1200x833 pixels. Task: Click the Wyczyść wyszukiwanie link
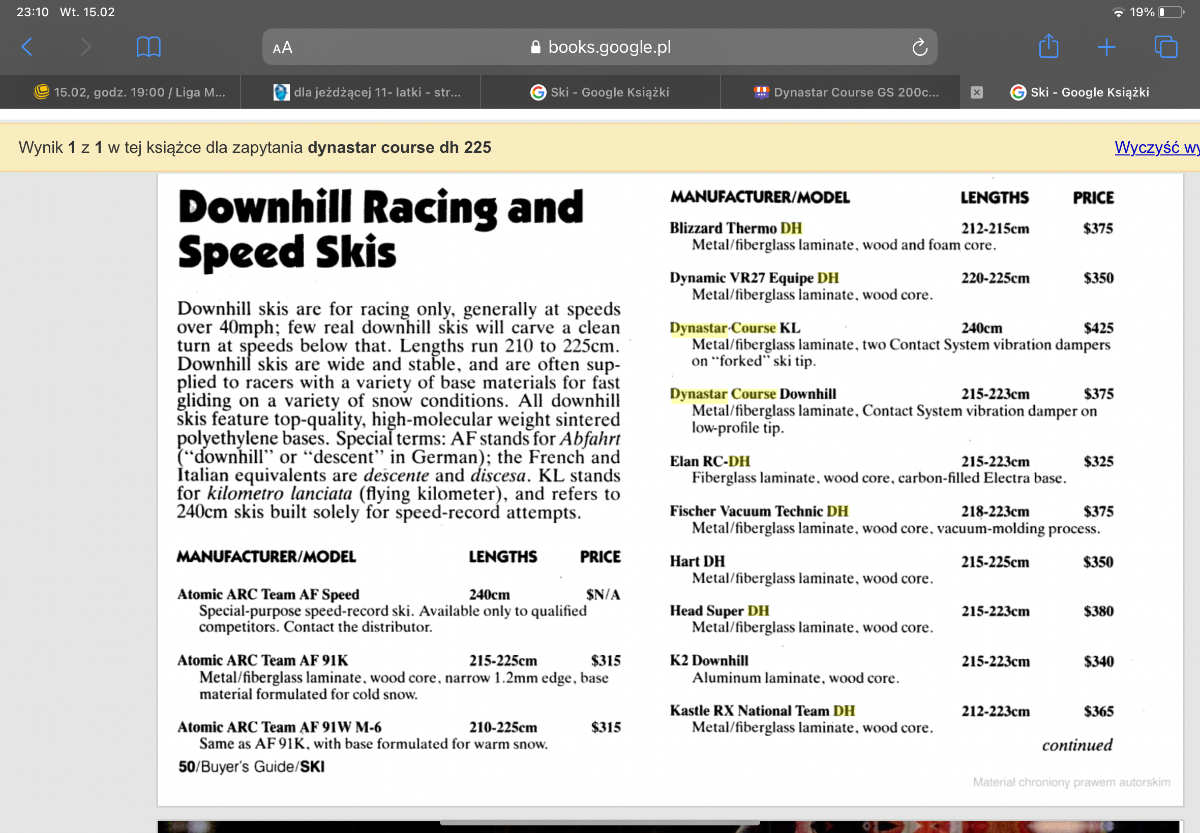[1156, 148]
